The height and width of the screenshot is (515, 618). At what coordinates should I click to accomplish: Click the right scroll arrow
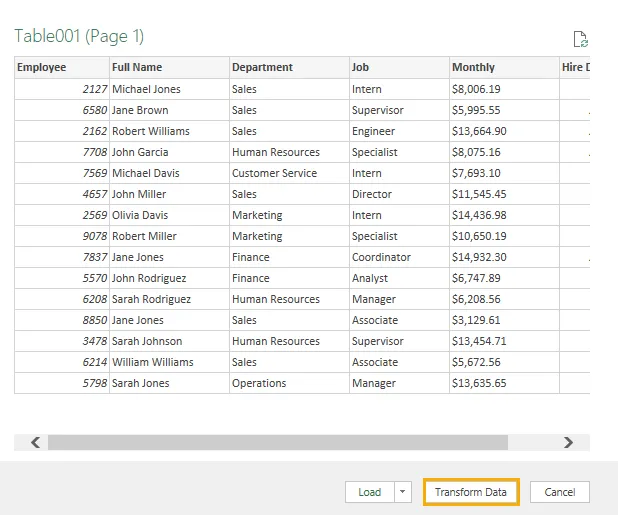568,442
